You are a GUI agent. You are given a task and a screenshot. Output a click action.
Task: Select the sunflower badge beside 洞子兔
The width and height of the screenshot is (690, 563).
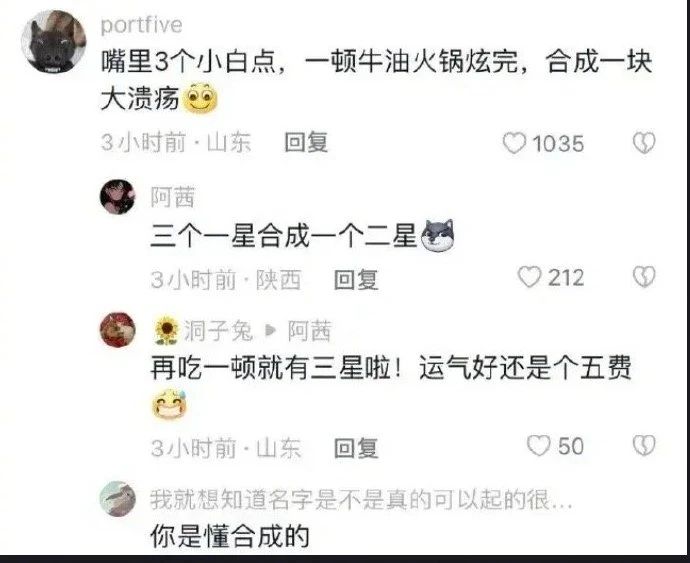point(167,331)
